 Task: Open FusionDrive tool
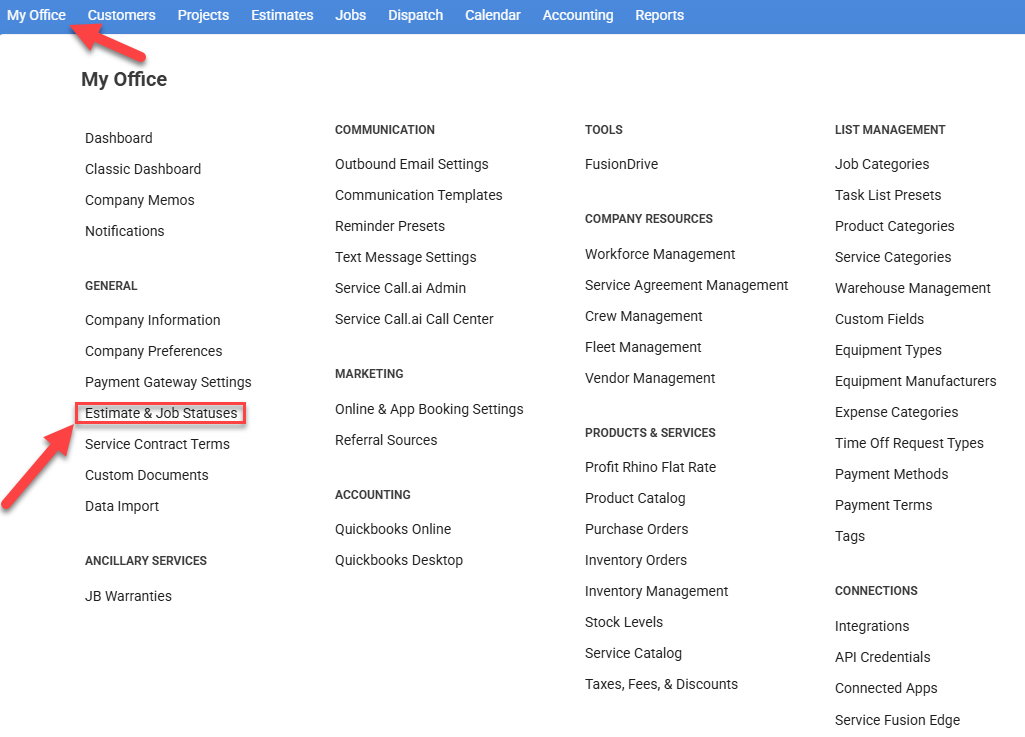point(622,164)
